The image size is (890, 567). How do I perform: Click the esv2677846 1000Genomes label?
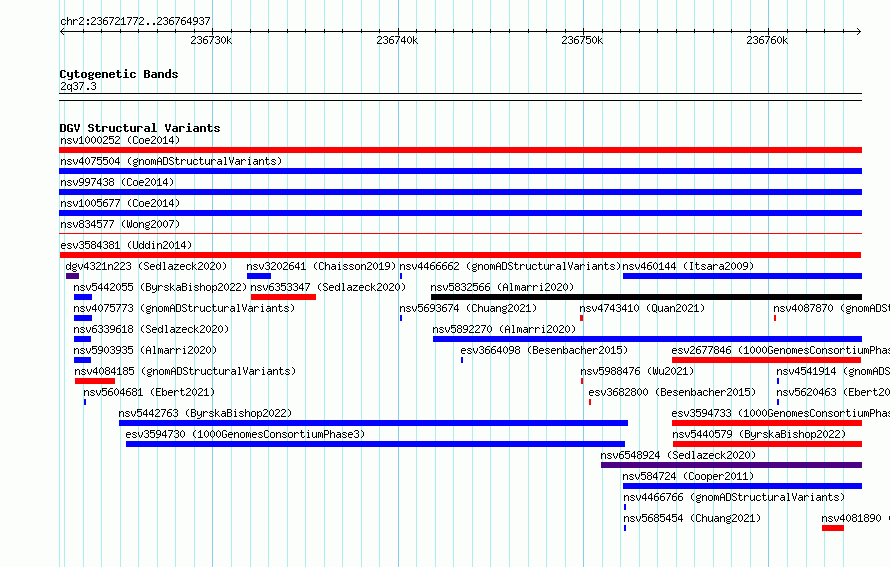[x=780, y=350]
